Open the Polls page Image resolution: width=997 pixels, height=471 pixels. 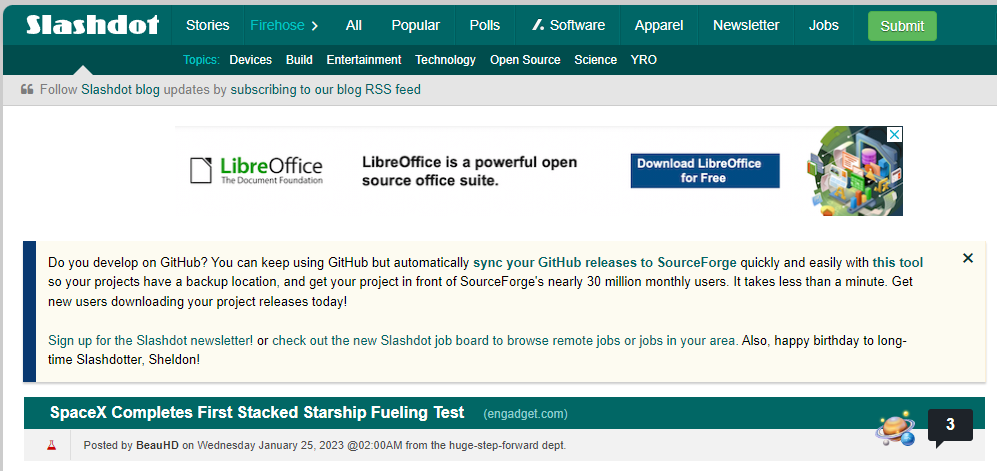pyautogui.click(x=485, y=25)
